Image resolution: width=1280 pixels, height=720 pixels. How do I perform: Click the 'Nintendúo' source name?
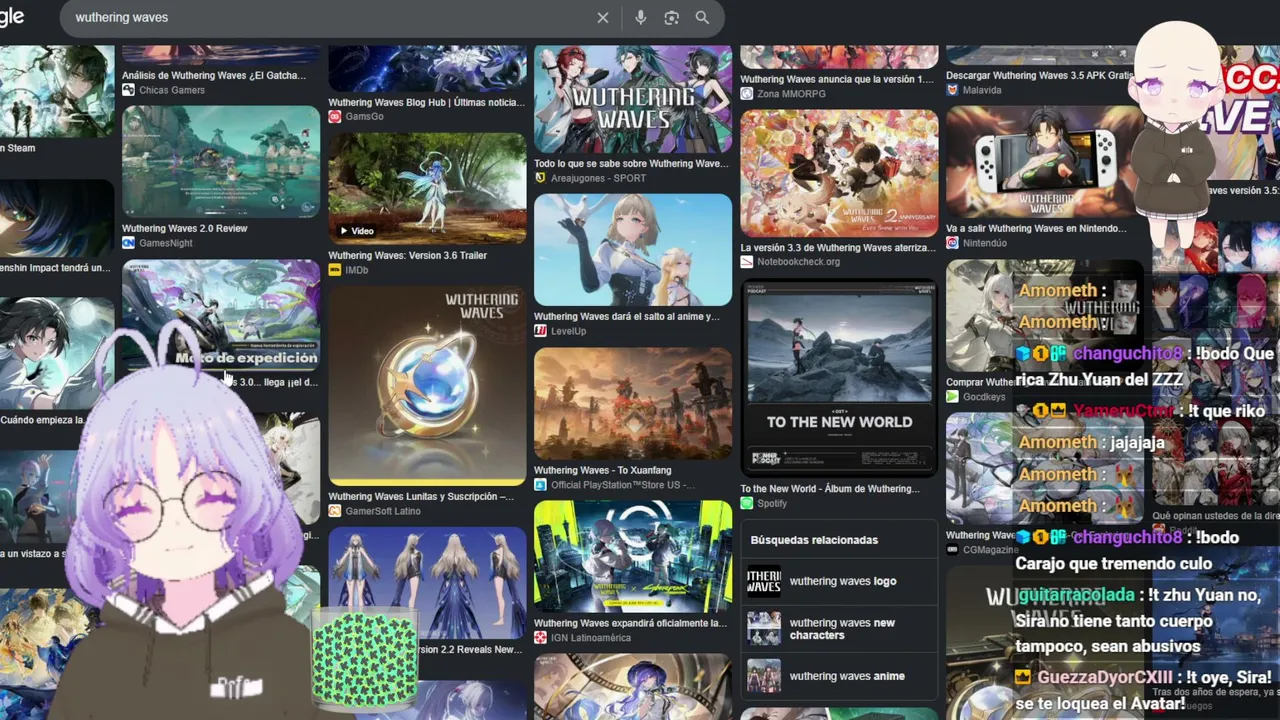coord(985,243)
